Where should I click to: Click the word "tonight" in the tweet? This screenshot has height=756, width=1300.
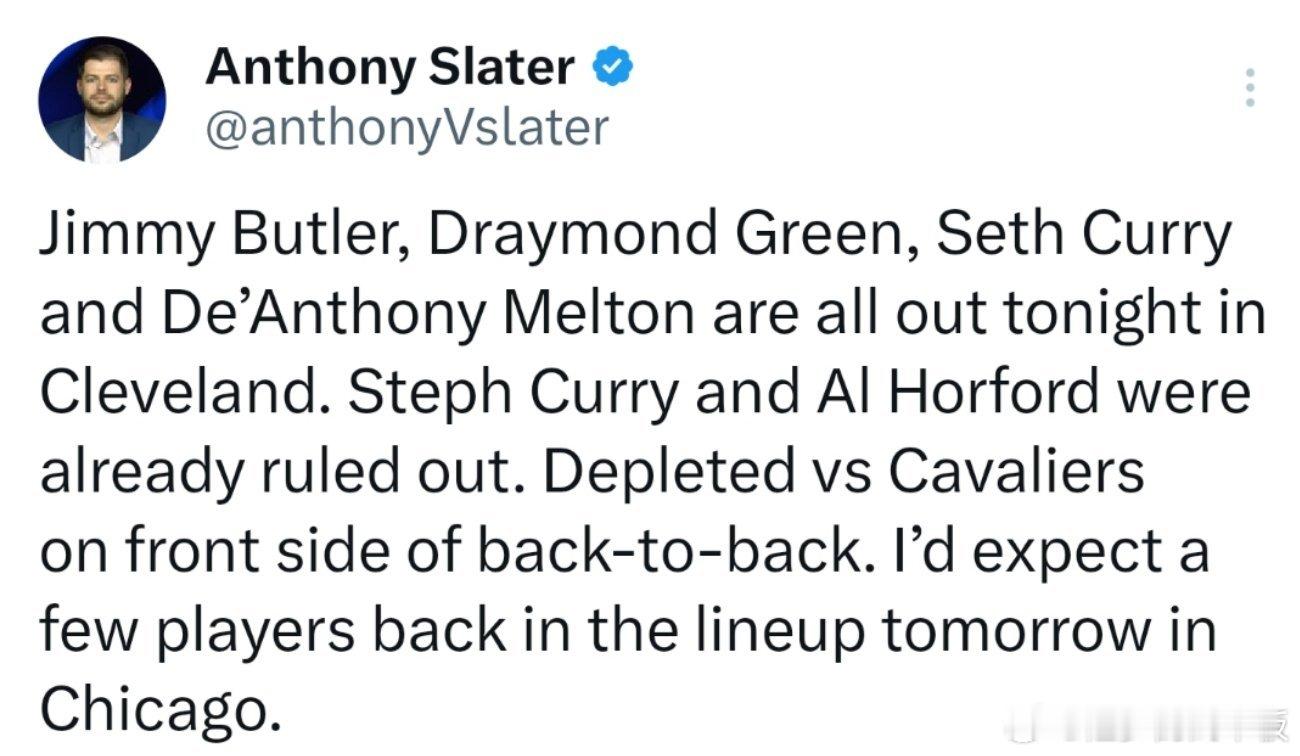click(1109, 315)
